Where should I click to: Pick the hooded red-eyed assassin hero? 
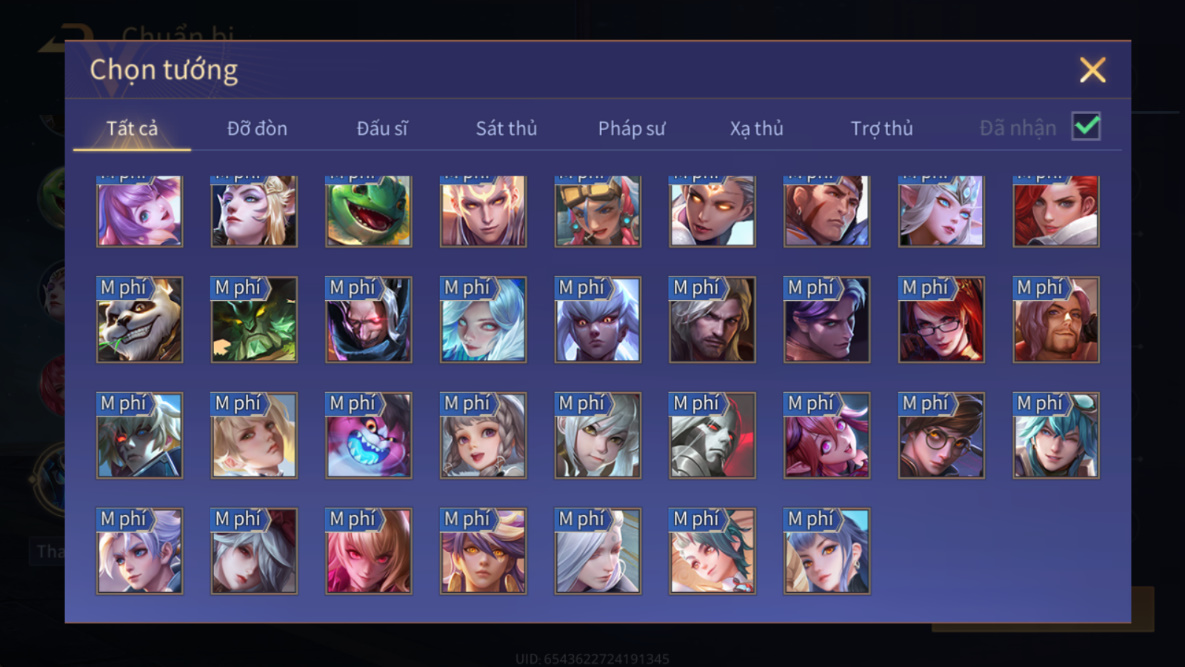pyautogui.click(x=369, y=320)
